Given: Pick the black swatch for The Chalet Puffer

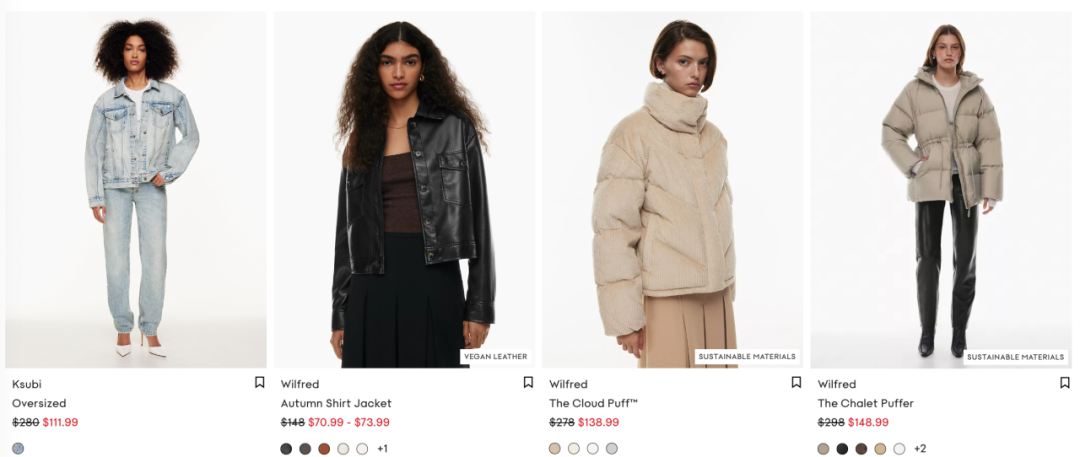Looking at the screenshot, I should (x=842, y=449).
